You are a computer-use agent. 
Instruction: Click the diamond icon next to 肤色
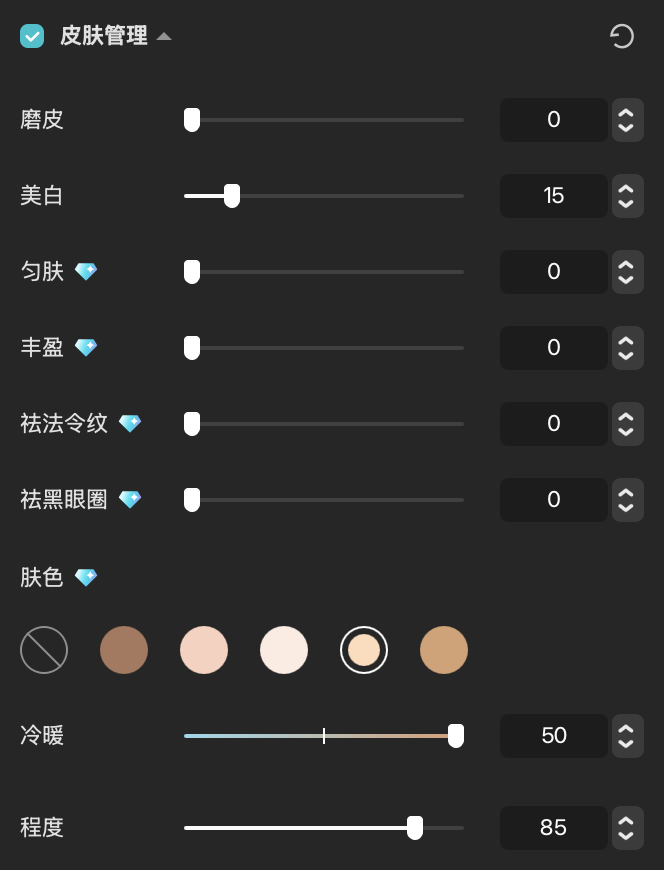pyautogui.click(x=86, y=578)
